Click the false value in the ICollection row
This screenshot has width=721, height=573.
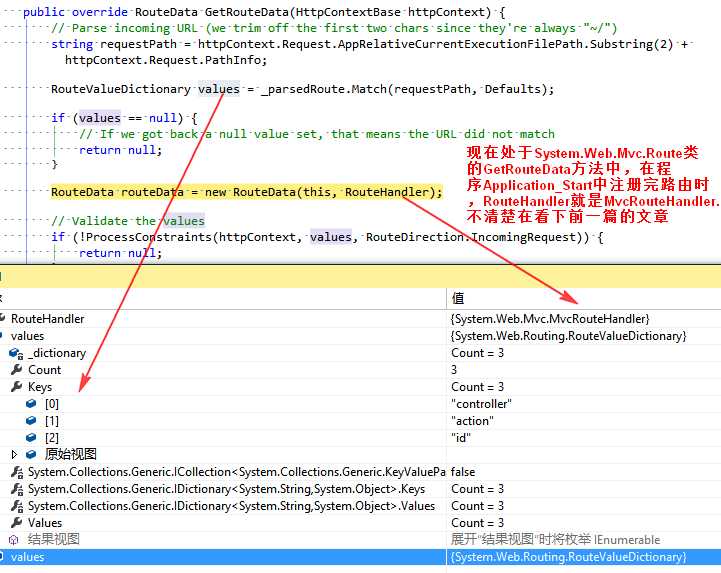pos(463,472)
